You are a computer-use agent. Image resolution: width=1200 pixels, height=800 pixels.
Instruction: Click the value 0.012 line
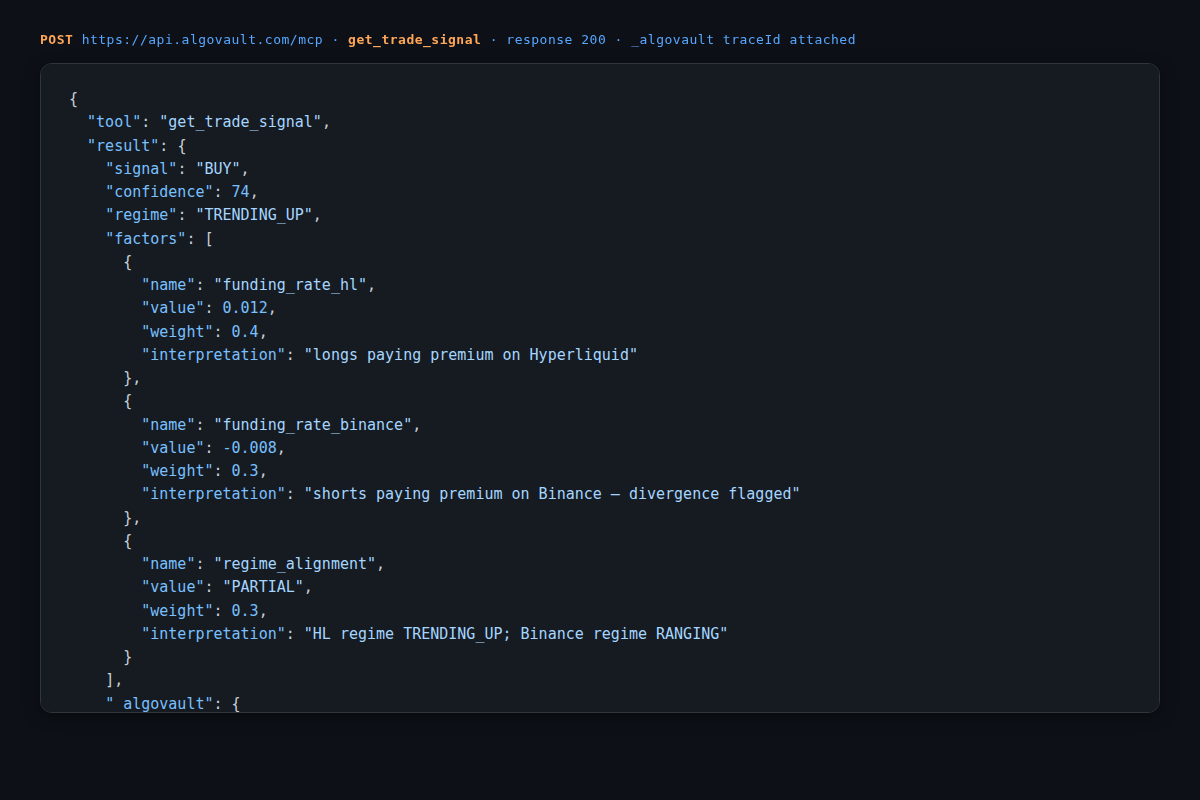coord(209,308)
